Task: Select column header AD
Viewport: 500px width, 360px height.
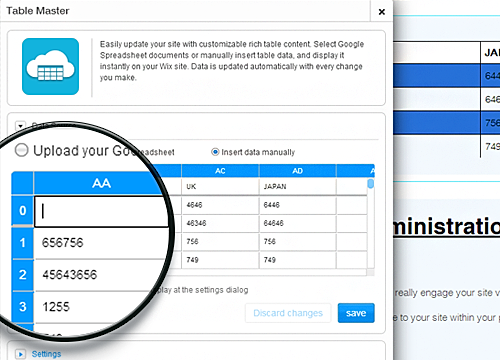Action: click(297, 171)
